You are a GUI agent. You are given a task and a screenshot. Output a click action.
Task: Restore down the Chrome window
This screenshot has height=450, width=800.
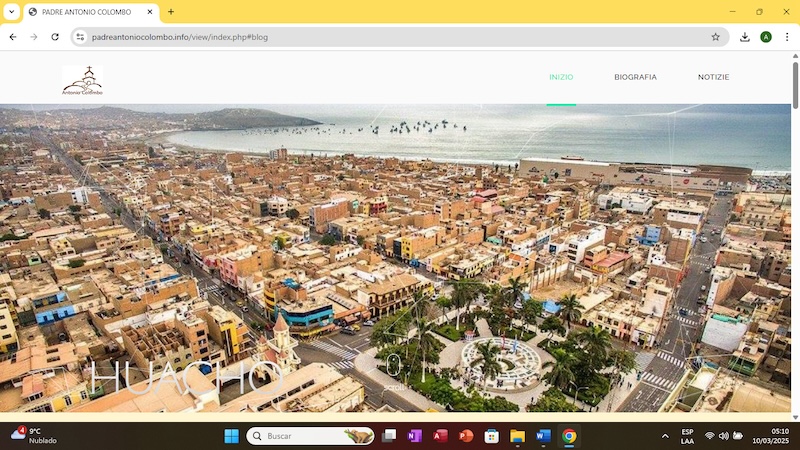pyautogui.click(x=759, y=12)
